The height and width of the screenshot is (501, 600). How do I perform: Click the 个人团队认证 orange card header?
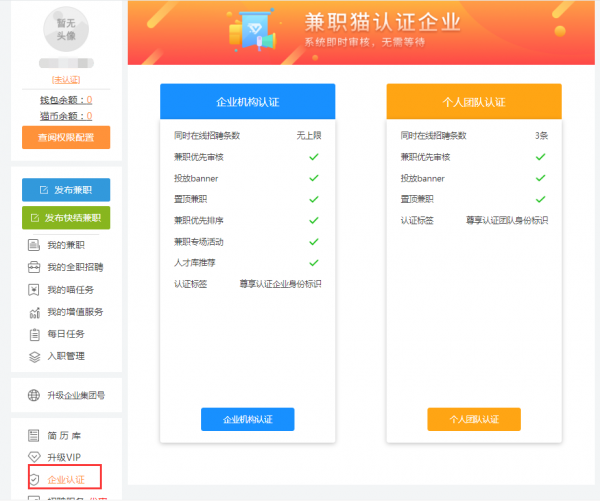point(474,101)
